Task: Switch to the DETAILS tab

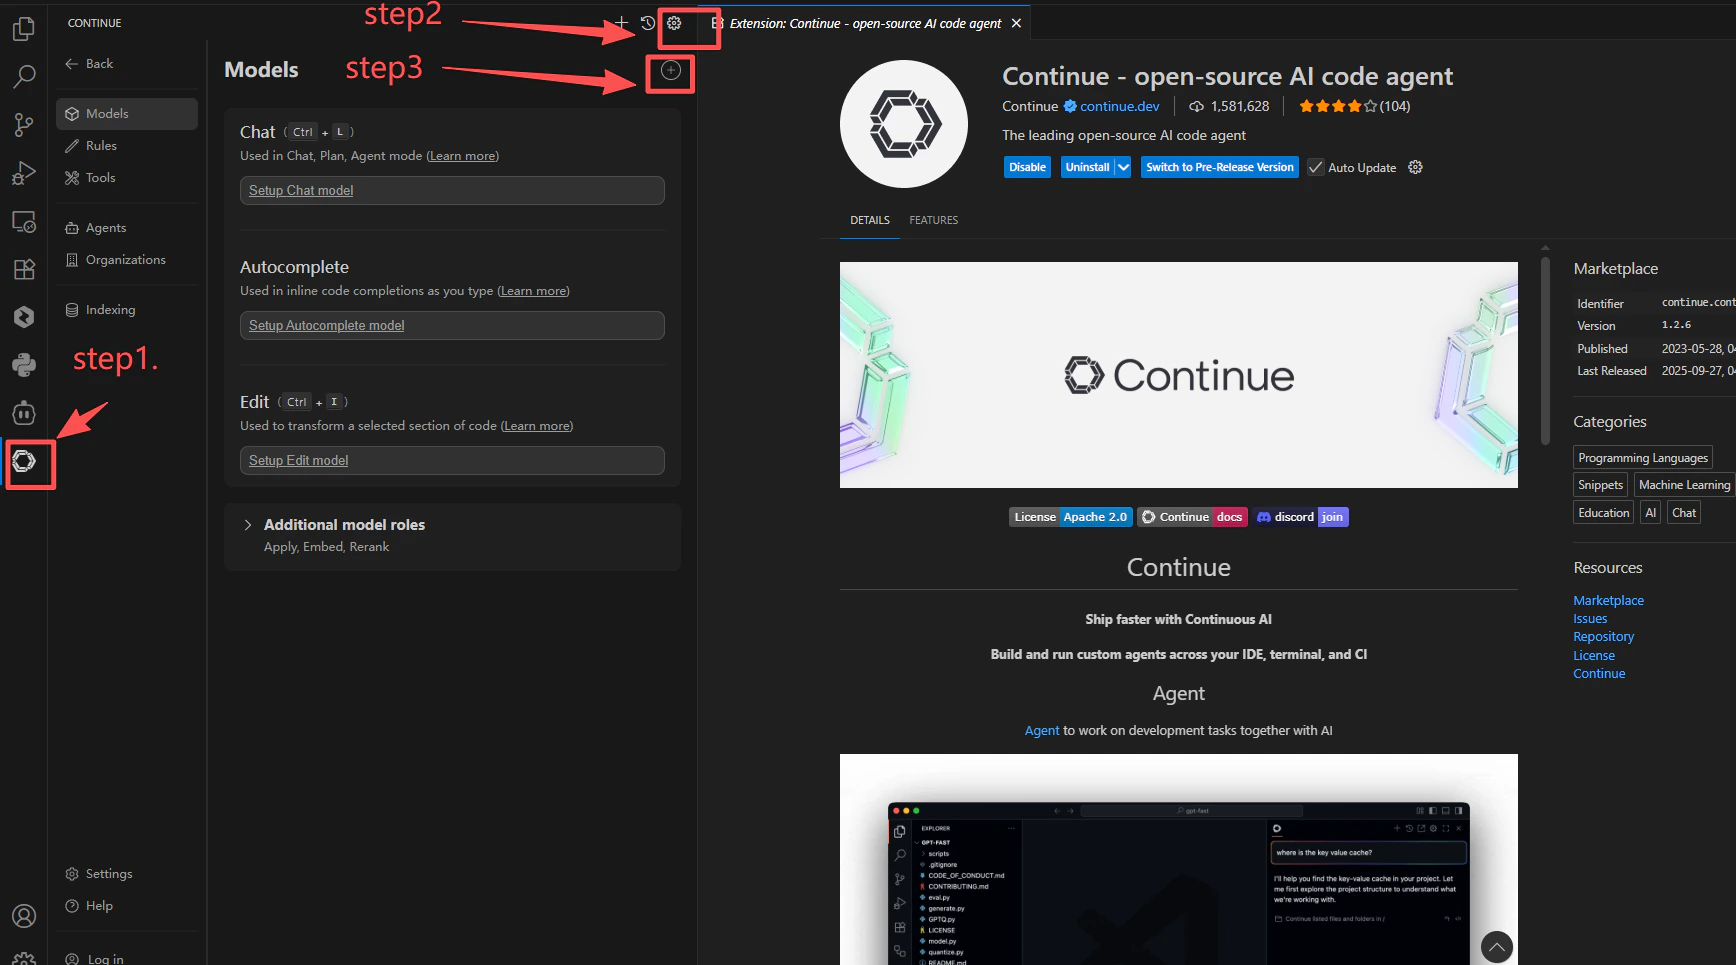Action: (870, 220)
